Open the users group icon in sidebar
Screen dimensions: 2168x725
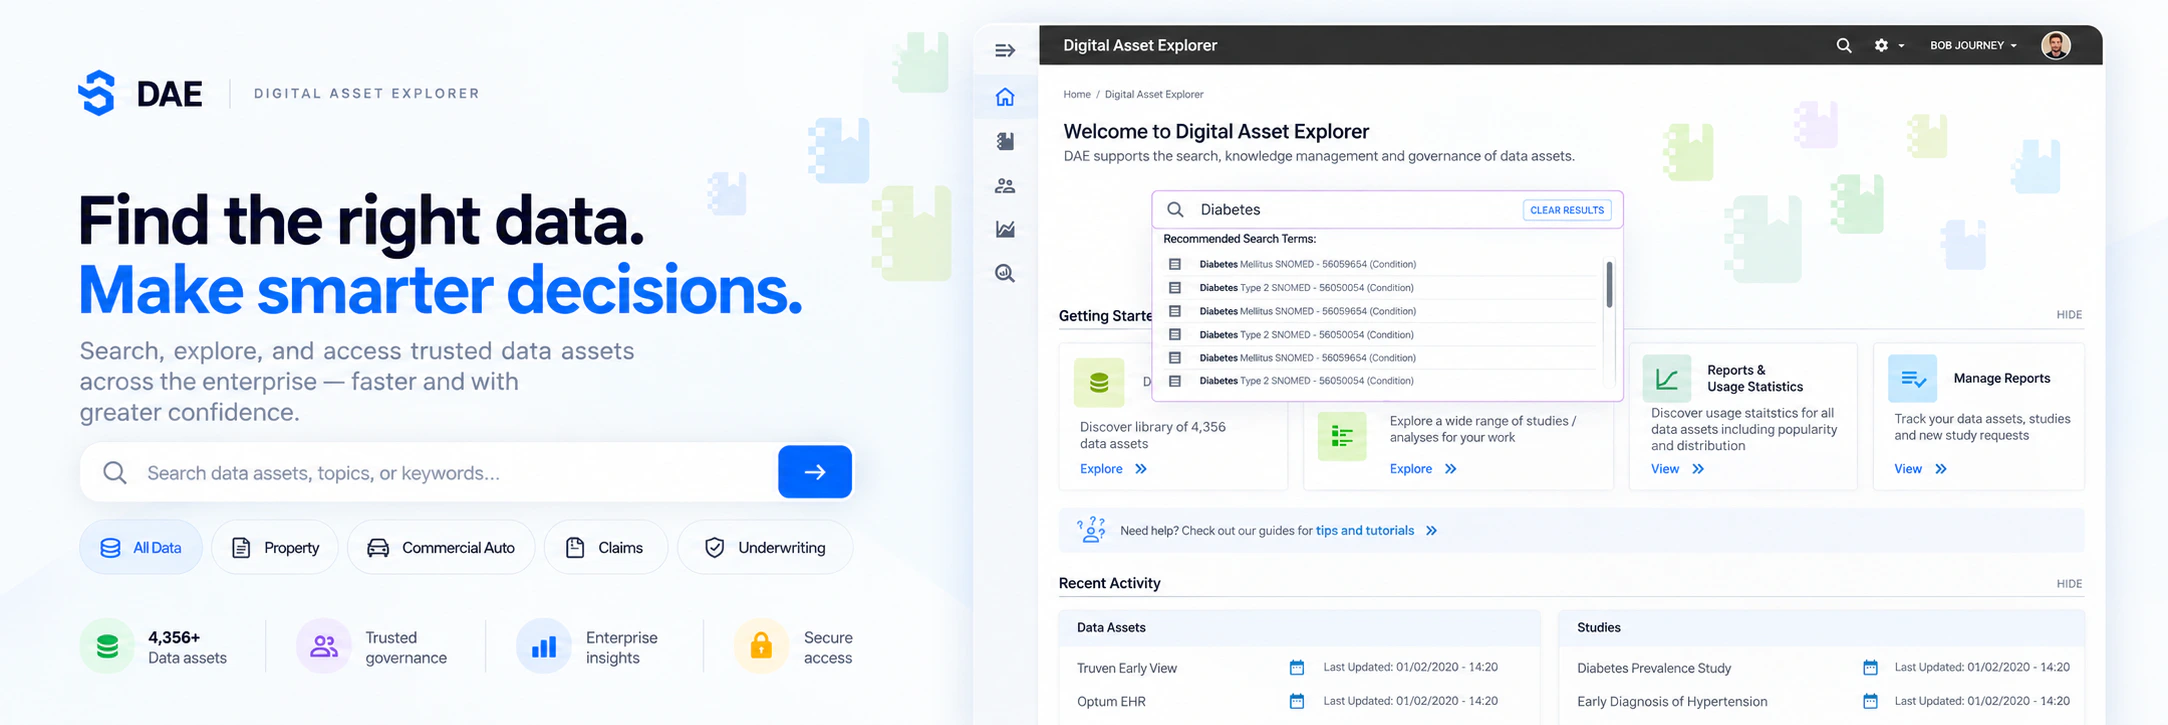pyautogui.click(x=1005, y=186)
